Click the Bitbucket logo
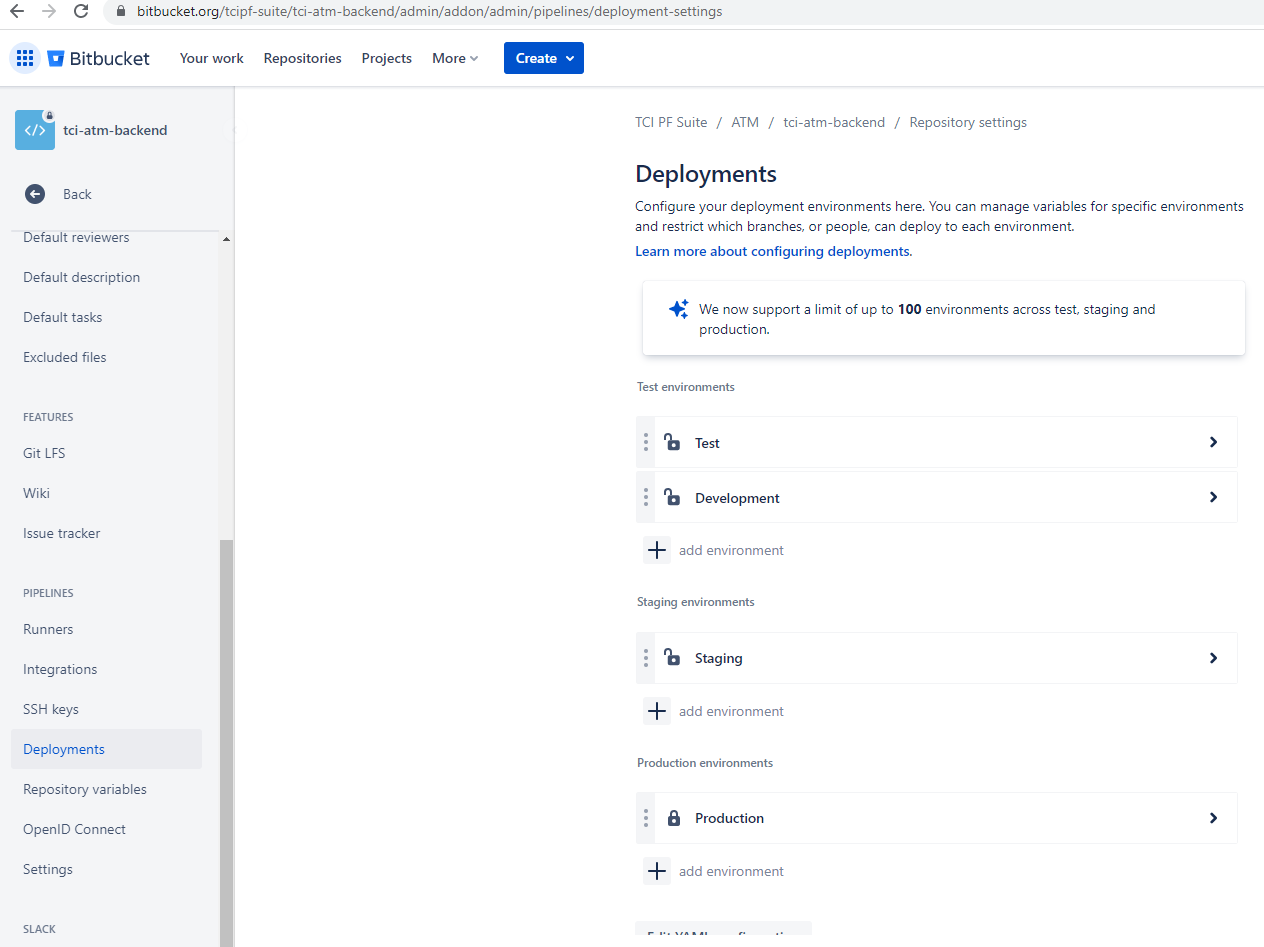The image size is (1264, 947). tap(98, 58)
